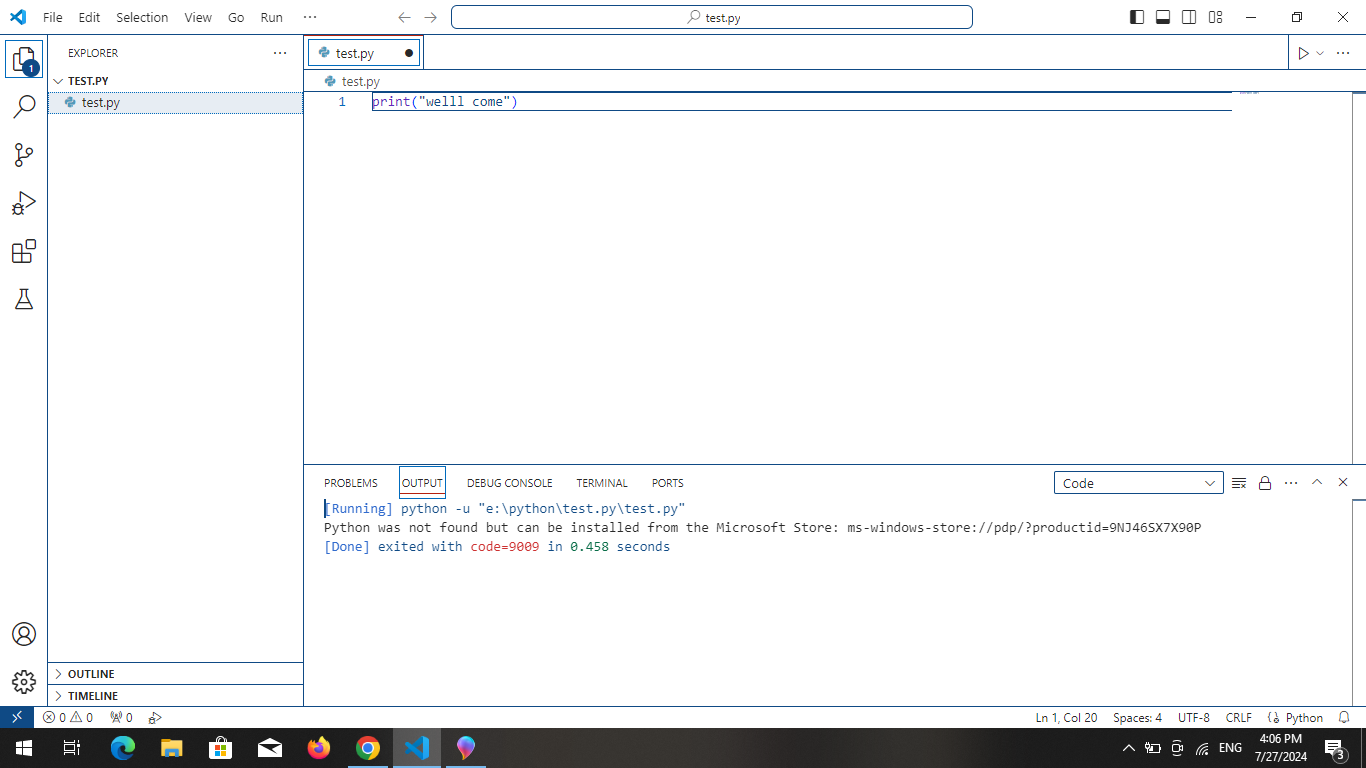1366x768 pixels.
Task: Open notifications bell in status bar
Action: [1344, 717]
